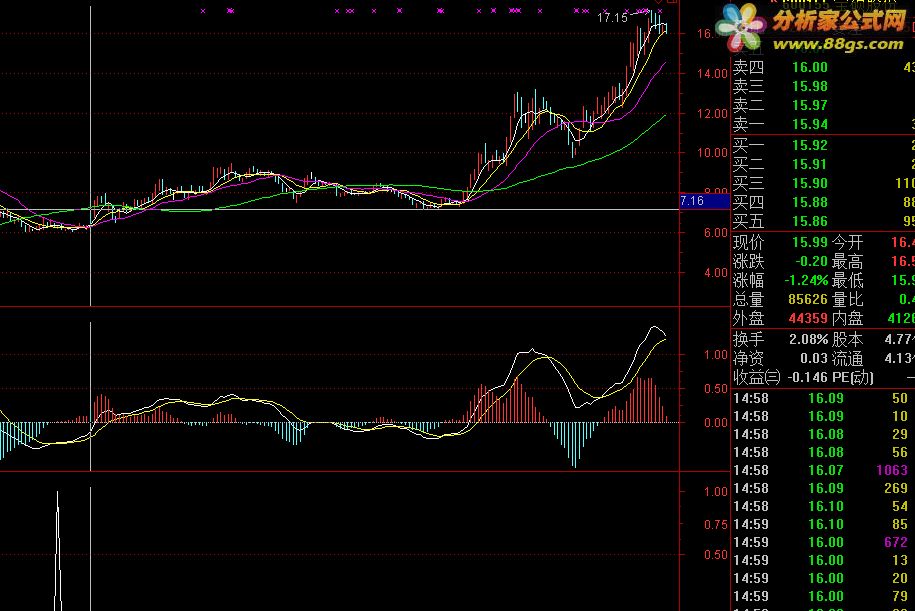This screenshot has width=915, height=611.
Task: Click the 量比 label
Action: 847,299
